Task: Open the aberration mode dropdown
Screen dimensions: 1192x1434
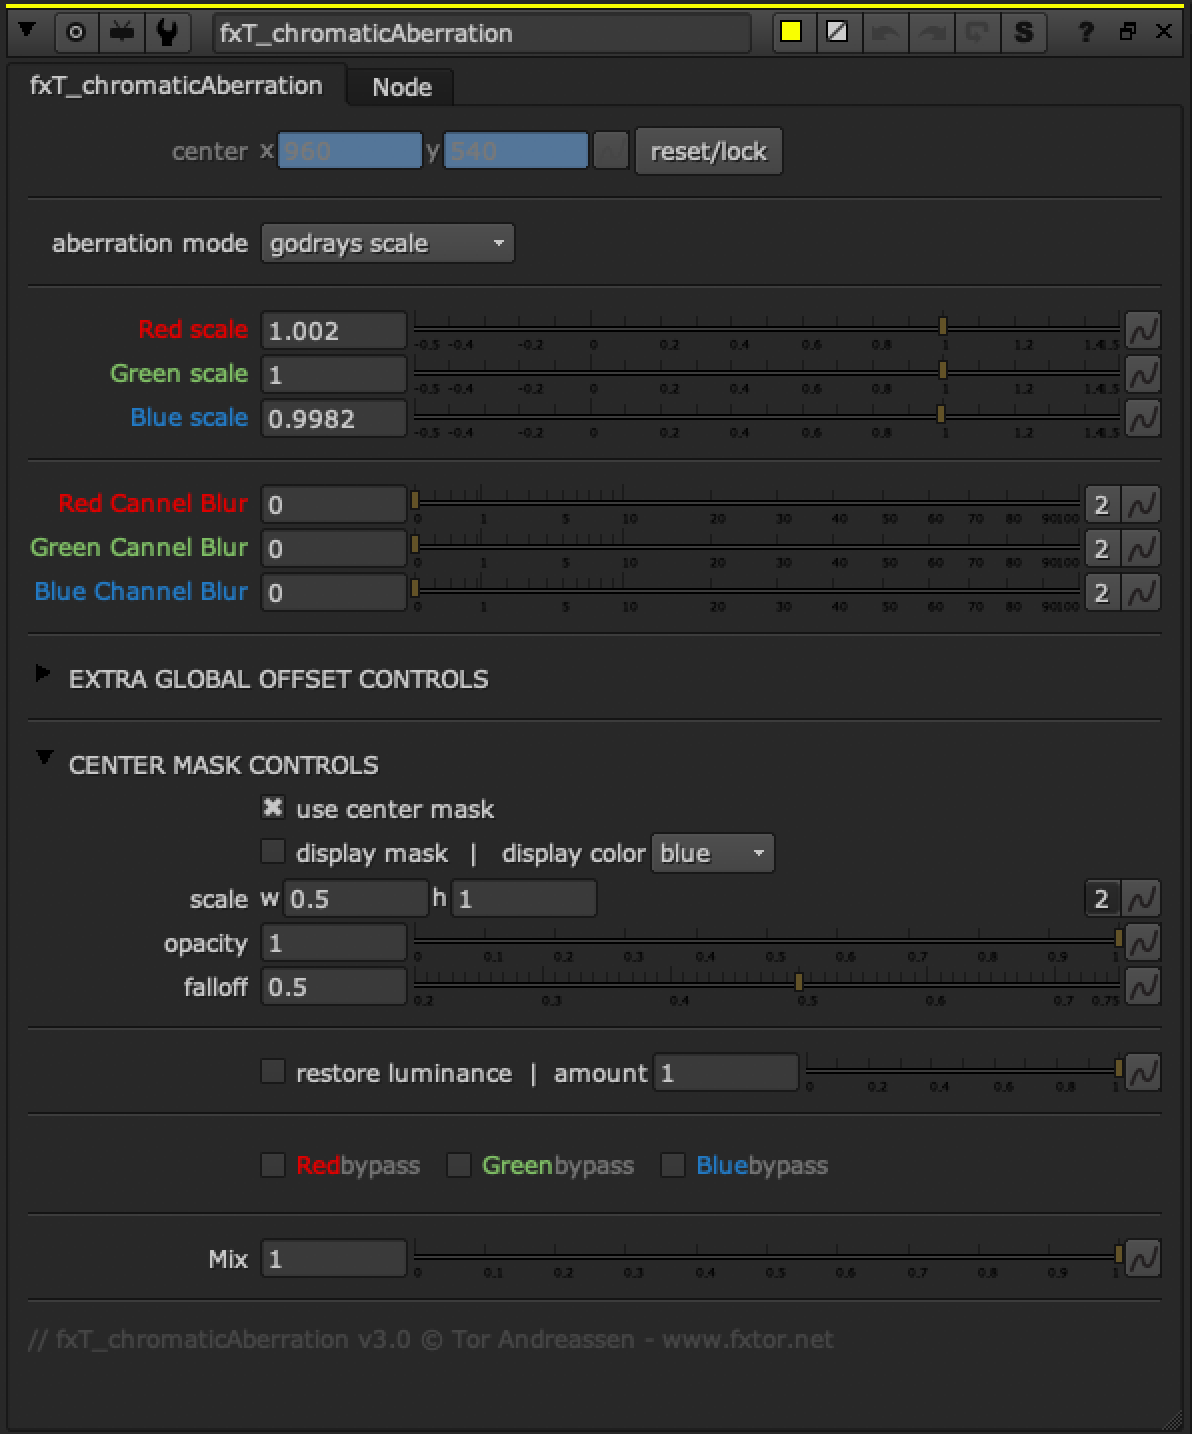Action: (387, 242)
